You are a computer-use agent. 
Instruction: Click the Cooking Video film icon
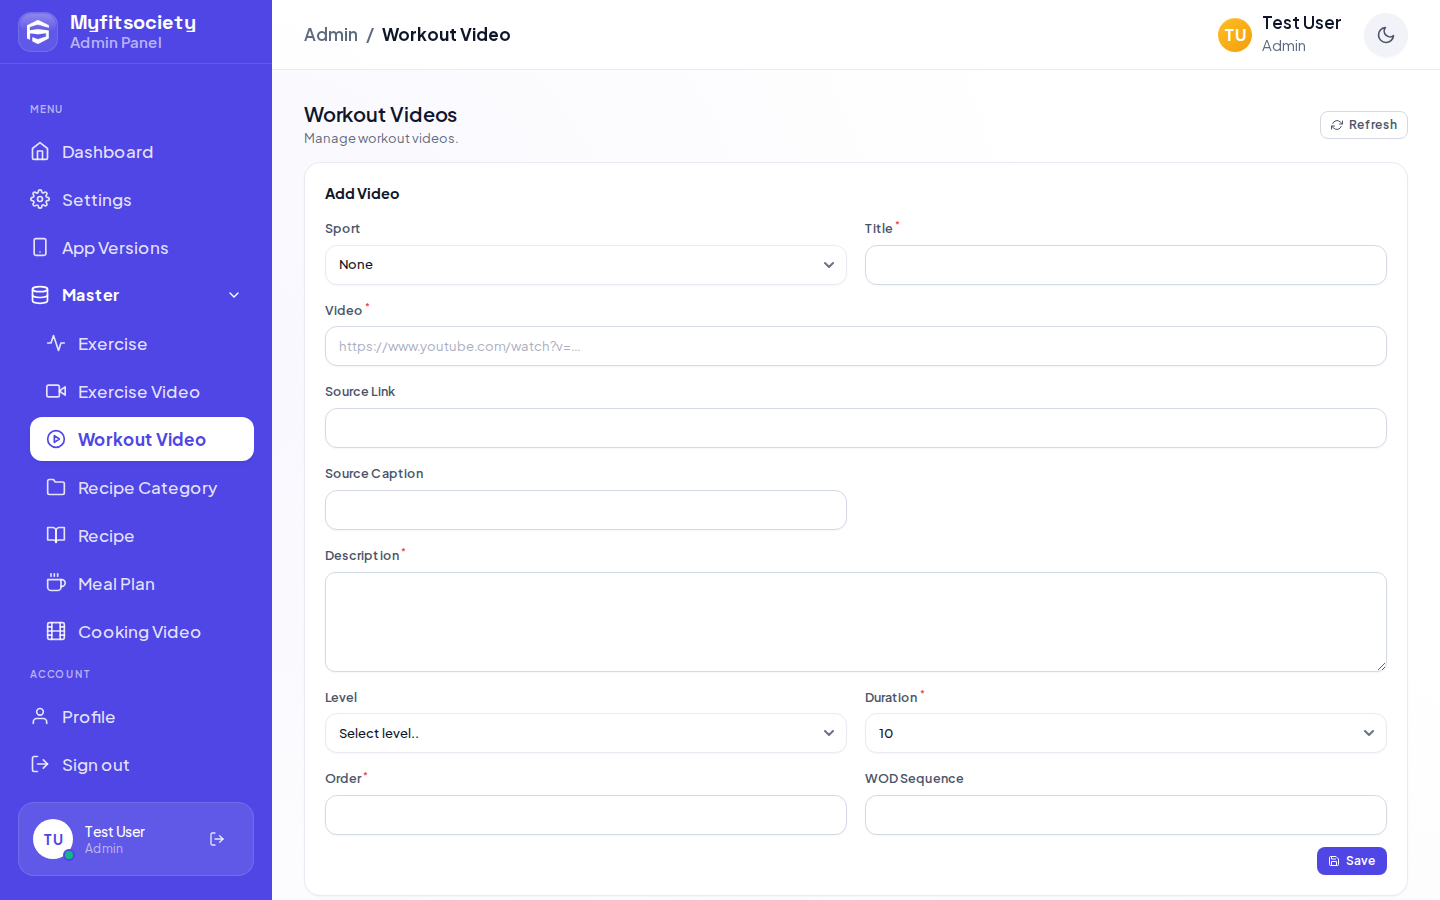tap(56, 631)
